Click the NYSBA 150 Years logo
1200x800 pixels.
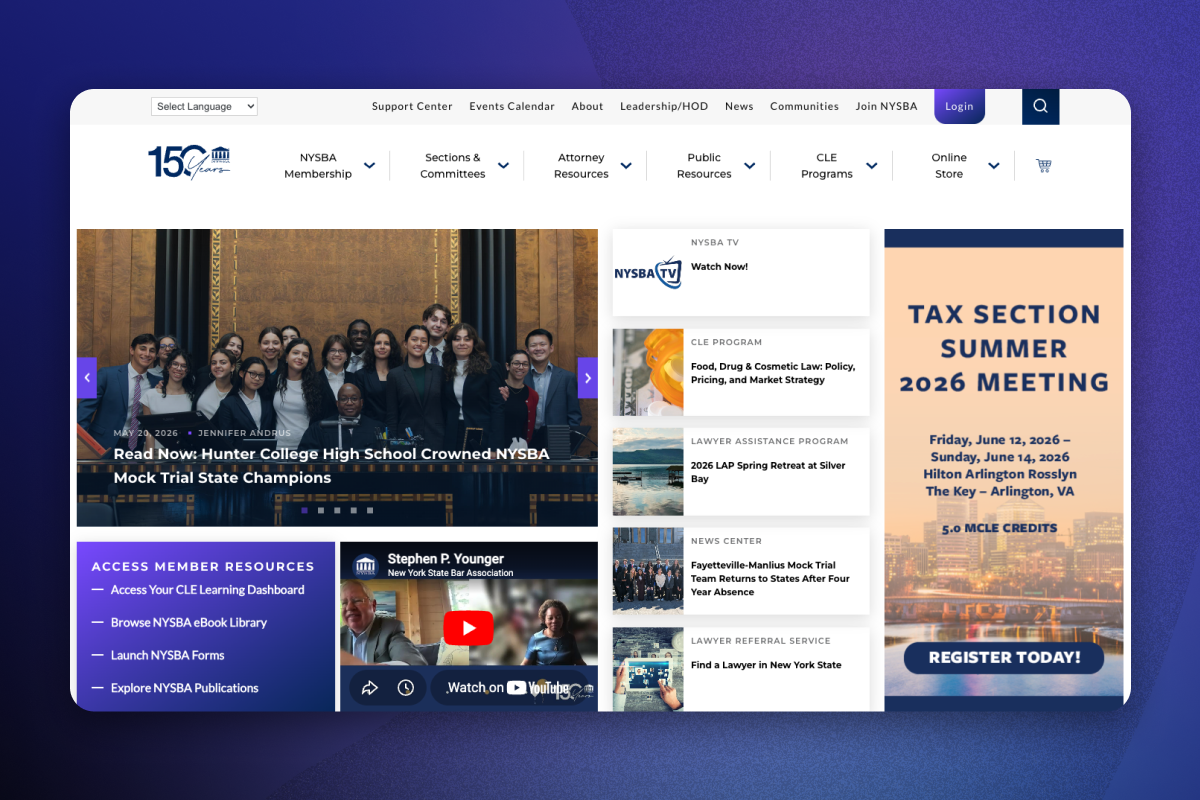[189, 162]
